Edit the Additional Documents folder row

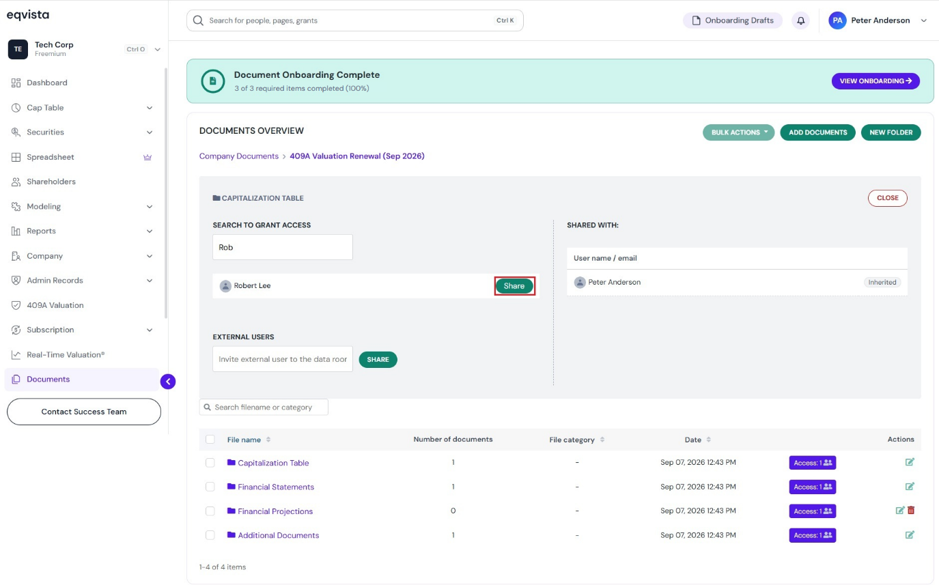pyautogui.click(x=910, y=535)
